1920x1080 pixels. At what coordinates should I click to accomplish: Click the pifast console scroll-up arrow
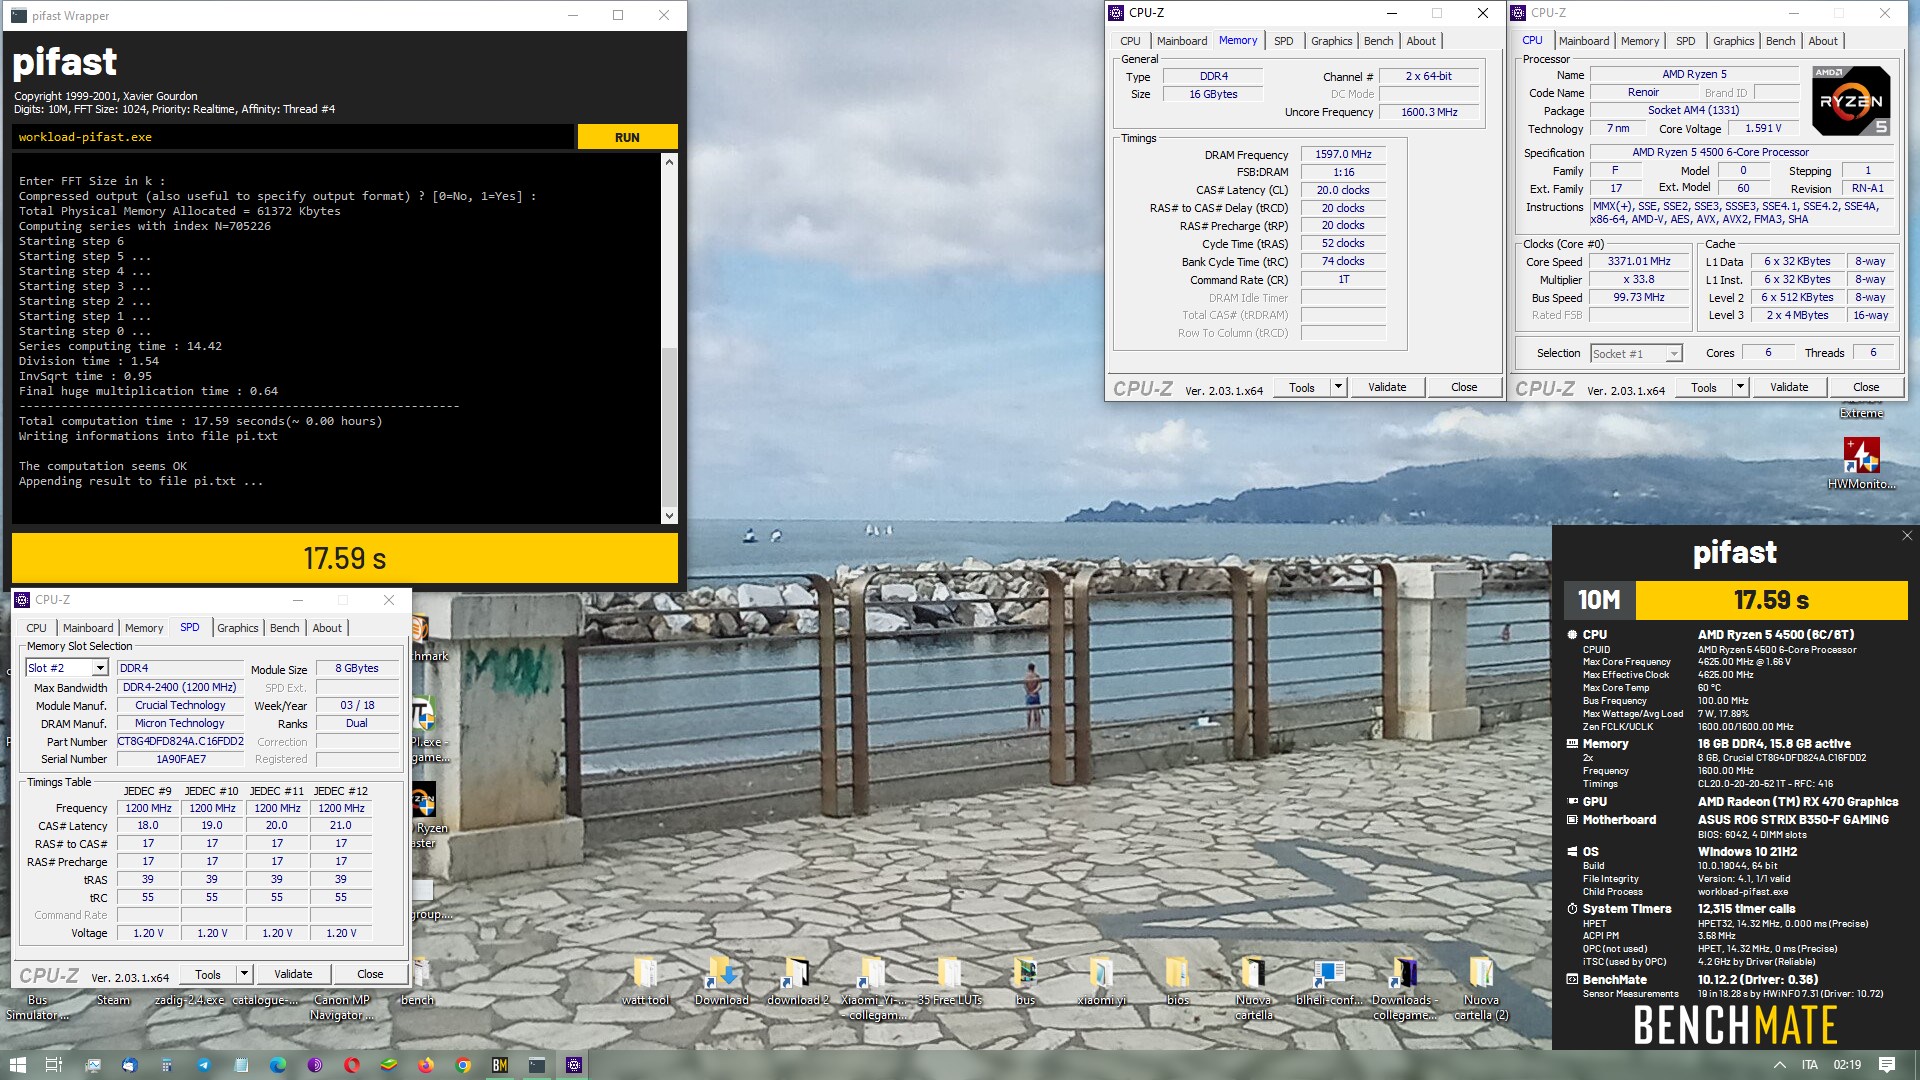(669, 161)
